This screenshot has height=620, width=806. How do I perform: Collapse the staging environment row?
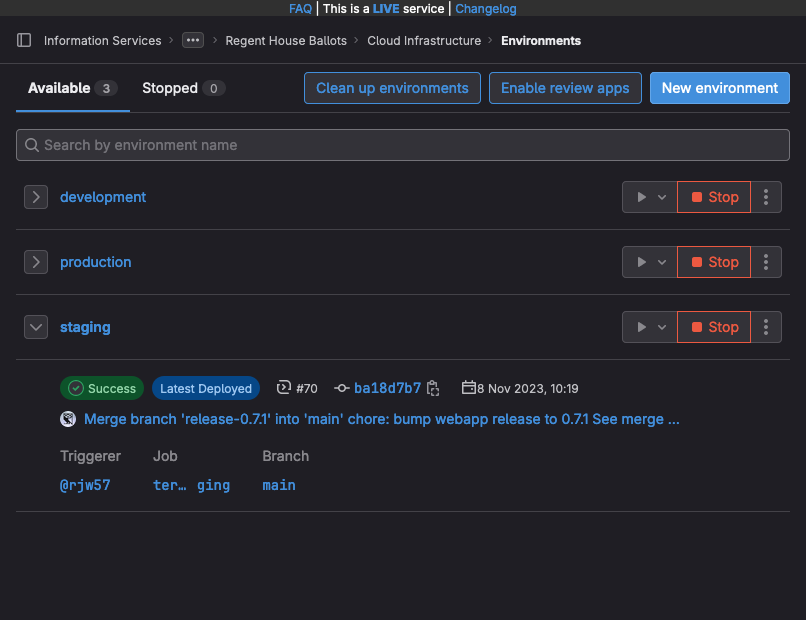36,327
